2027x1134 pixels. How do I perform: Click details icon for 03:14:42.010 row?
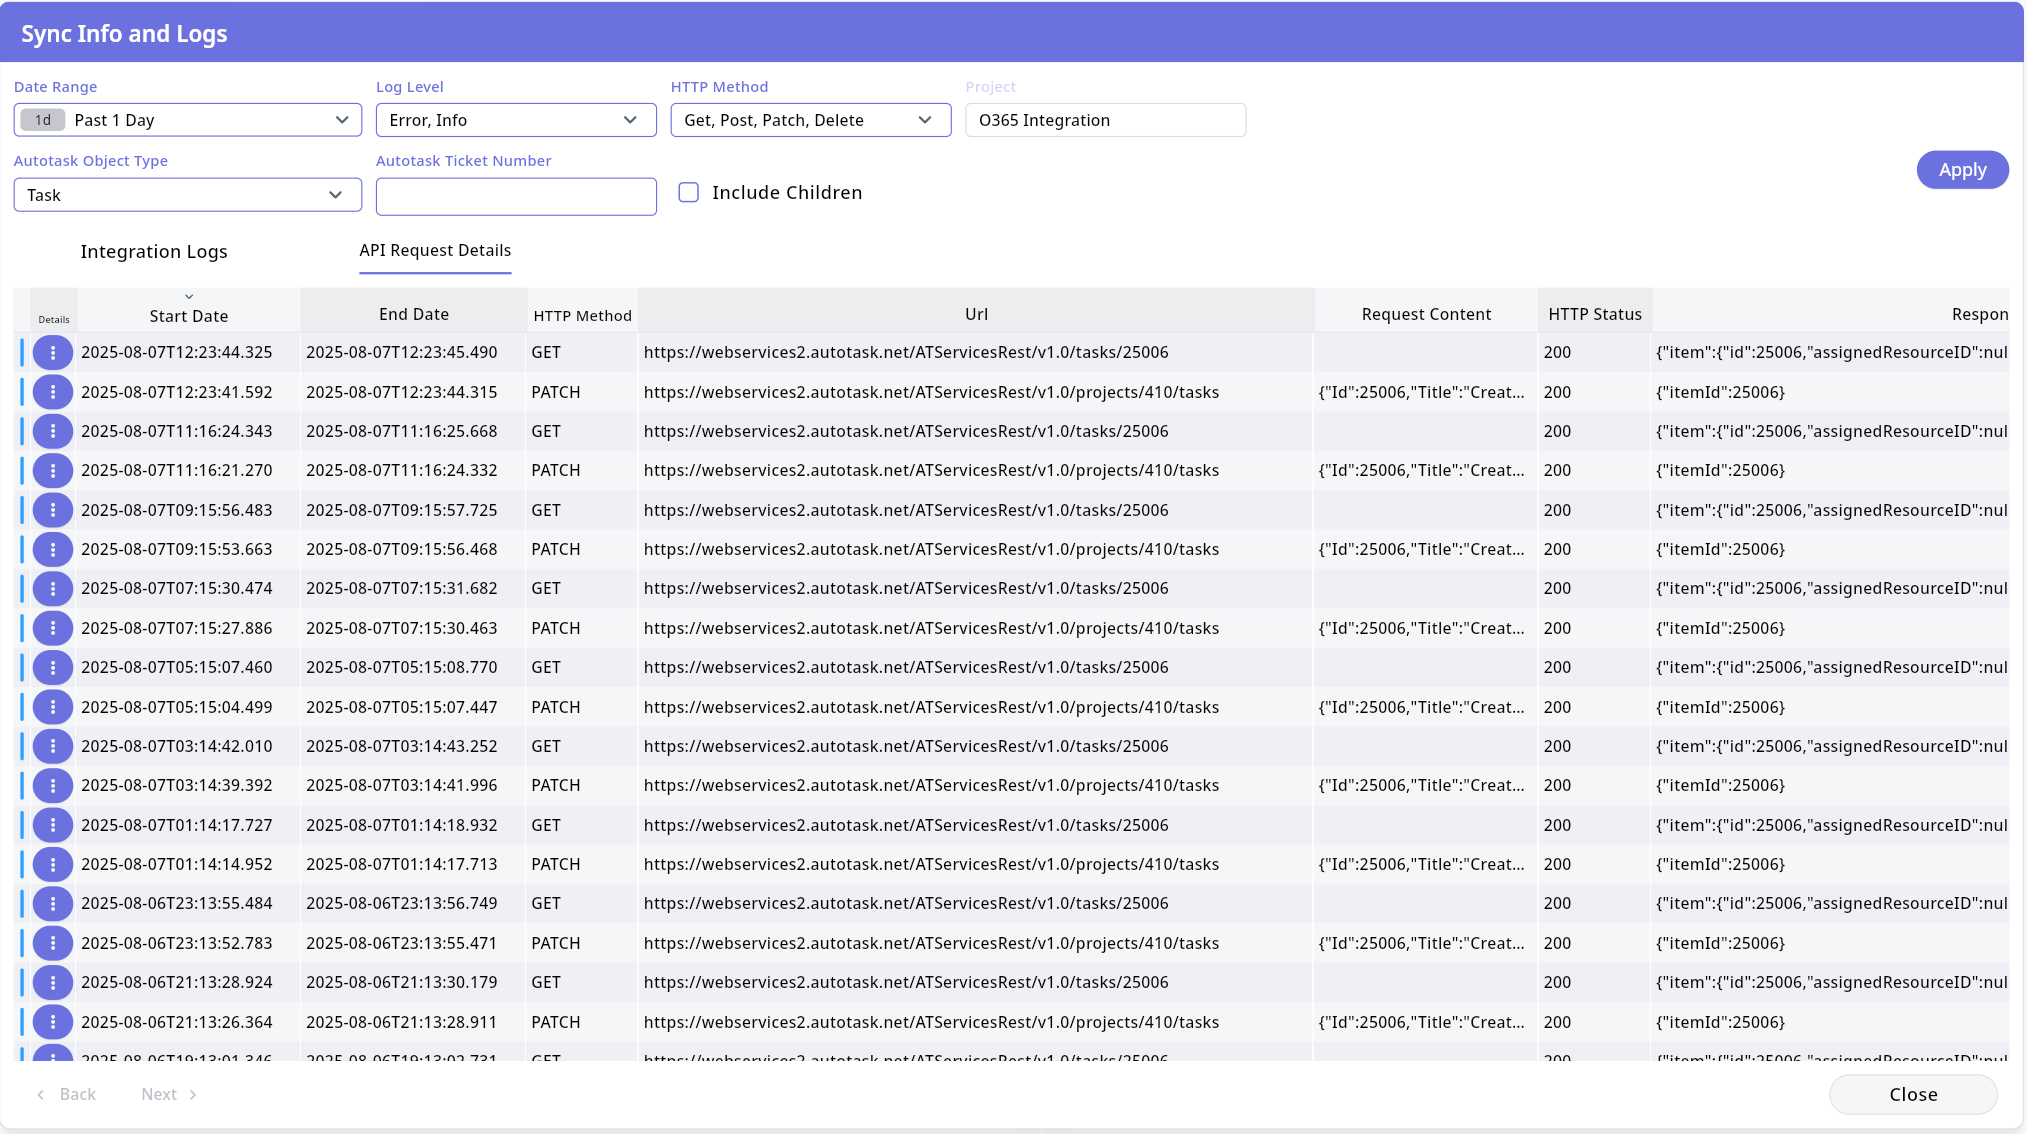[x=53, y=747]
